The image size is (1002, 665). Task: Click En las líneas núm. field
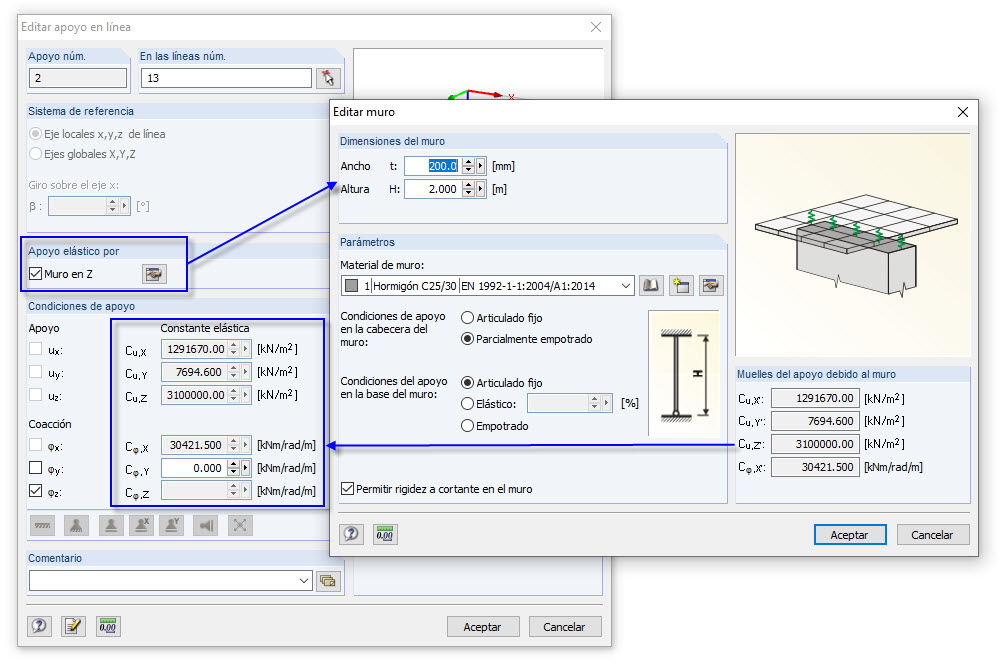coord(226,78)
